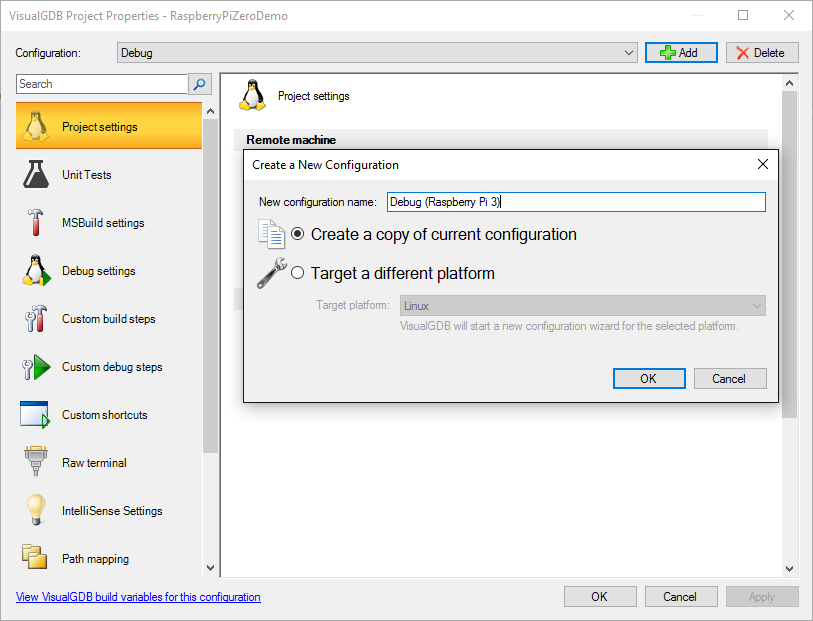Click the Custom debug steps play icon

pyautogui.click(x=36, y=367)
